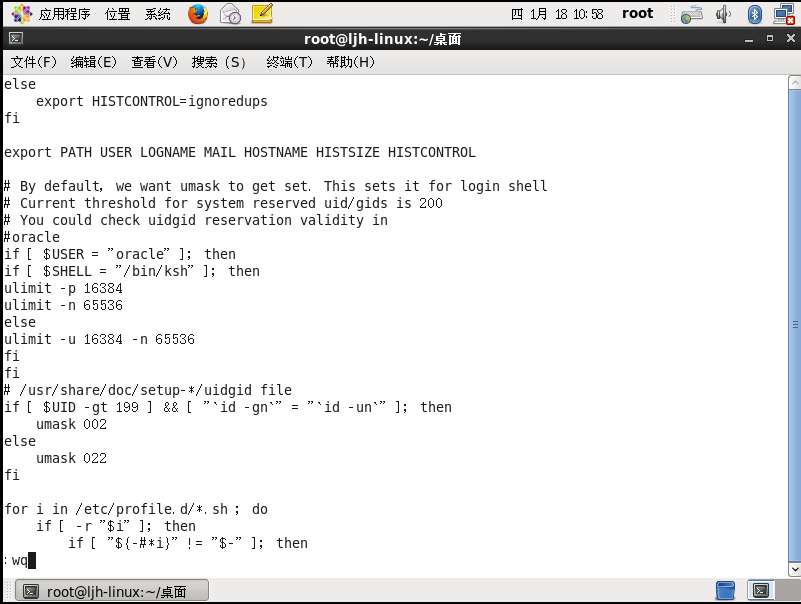The image size is (801, 604).
Task: Click the line 'export HISTCONTROL=ignoredups'
Action: click(x=151, y=101)
